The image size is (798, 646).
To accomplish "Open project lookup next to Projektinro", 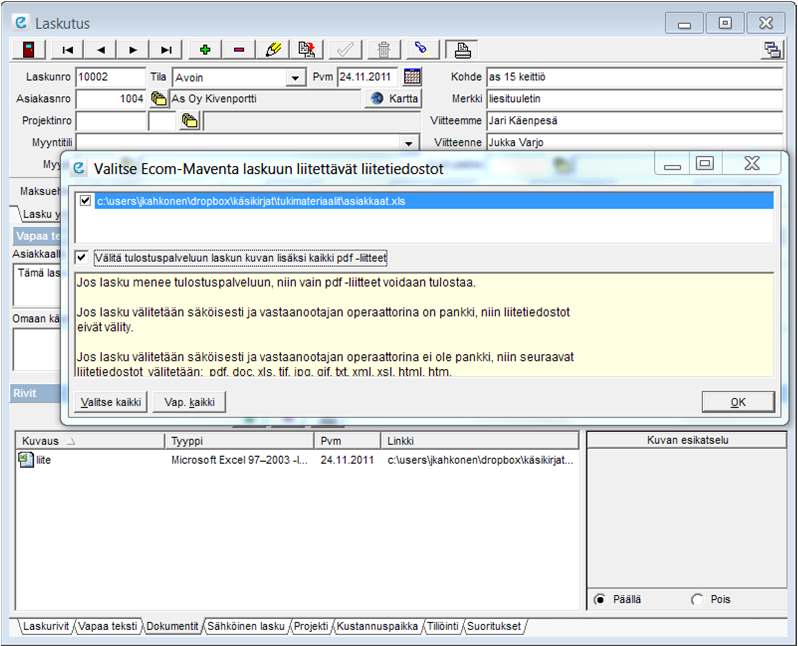I will (190, 121).
